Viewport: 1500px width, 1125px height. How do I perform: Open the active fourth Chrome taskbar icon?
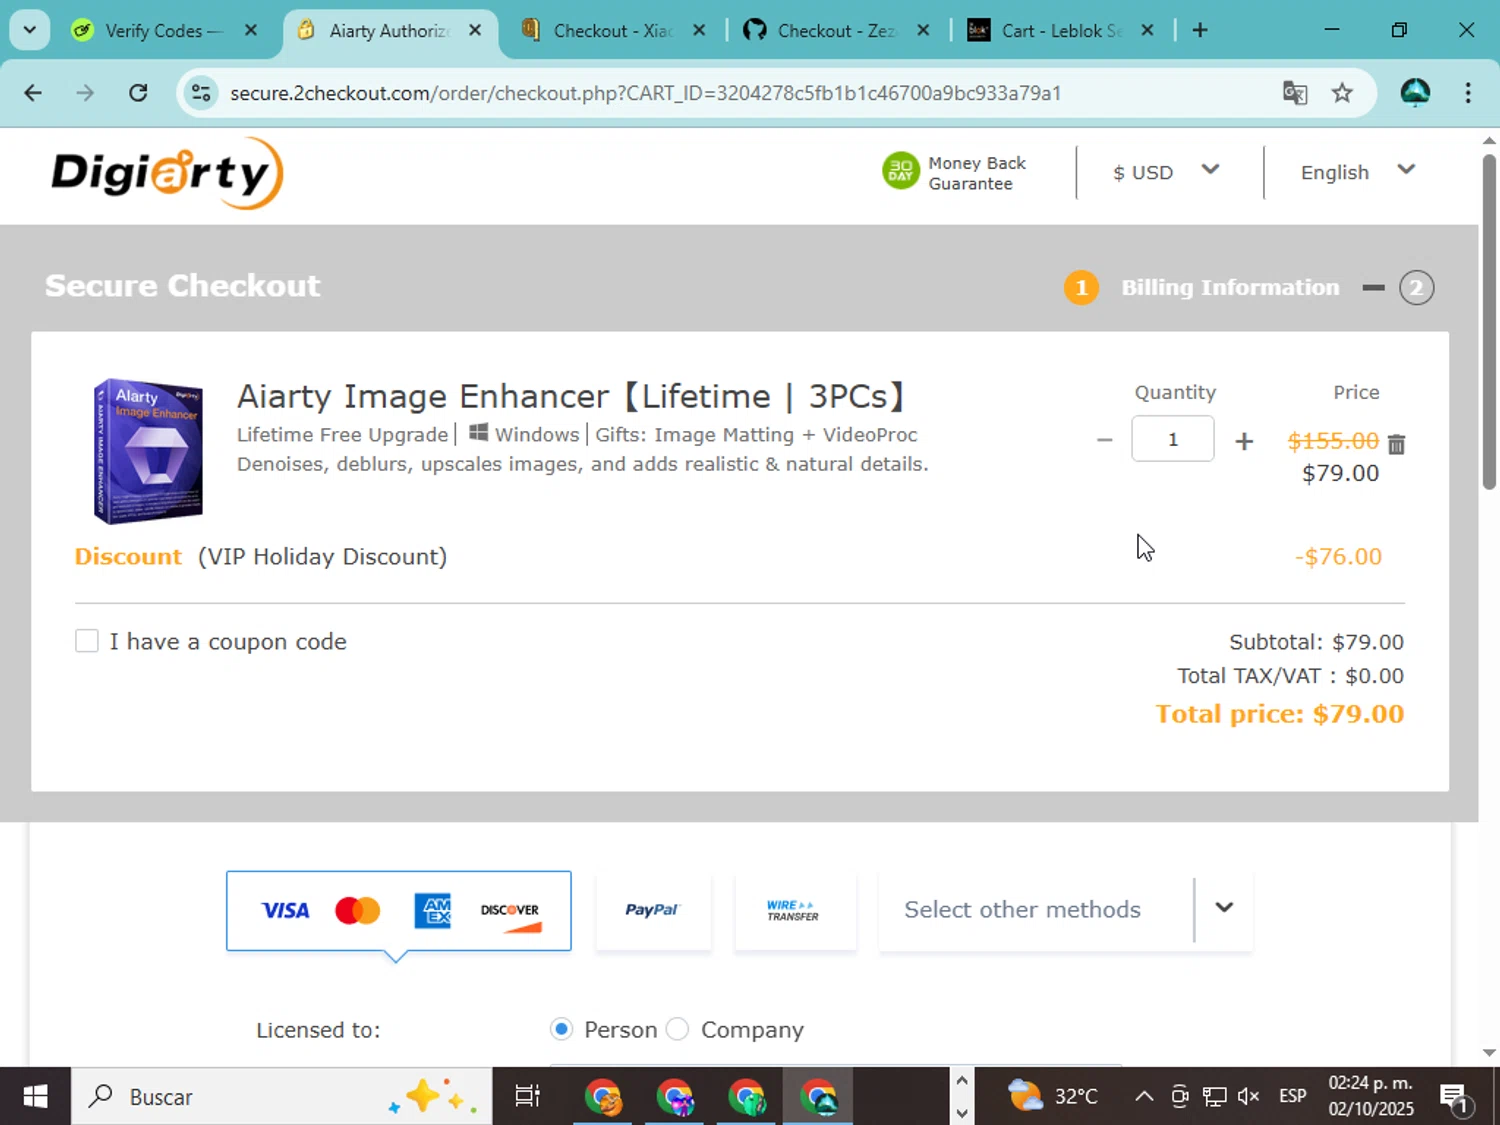819,1097
